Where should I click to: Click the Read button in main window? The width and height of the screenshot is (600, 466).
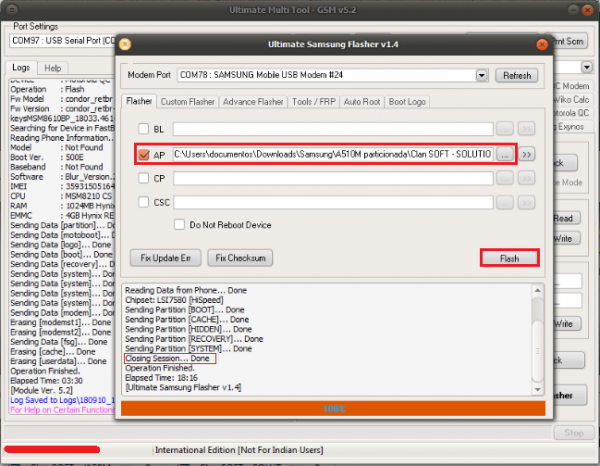tap(566, 218)
